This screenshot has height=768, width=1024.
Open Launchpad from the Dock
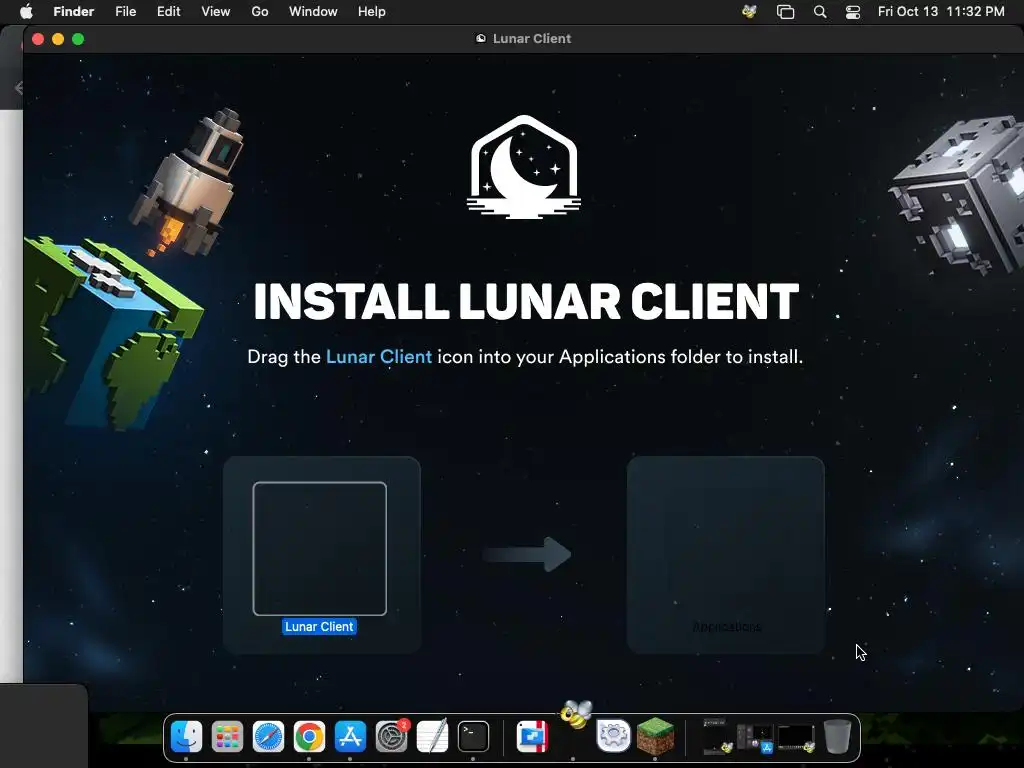[x=227, y=737]
